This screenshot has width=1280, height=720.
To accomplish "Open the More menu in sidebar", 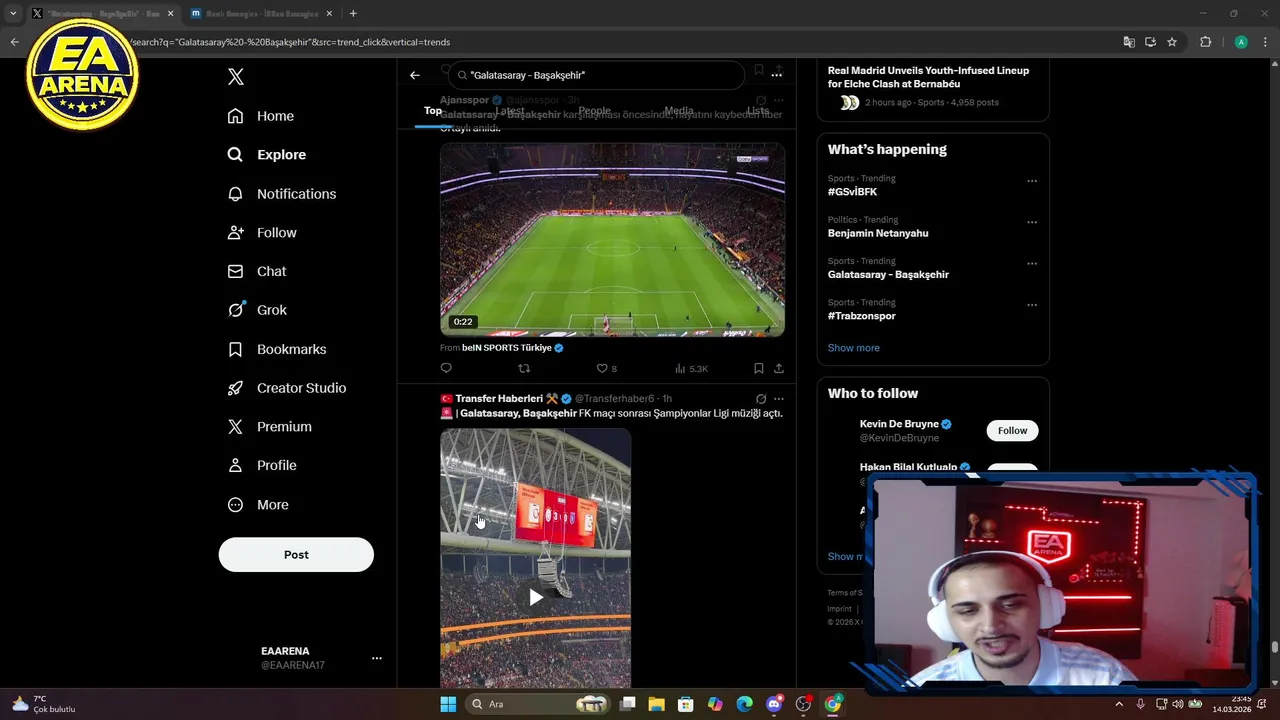I will tap(257, 505).
